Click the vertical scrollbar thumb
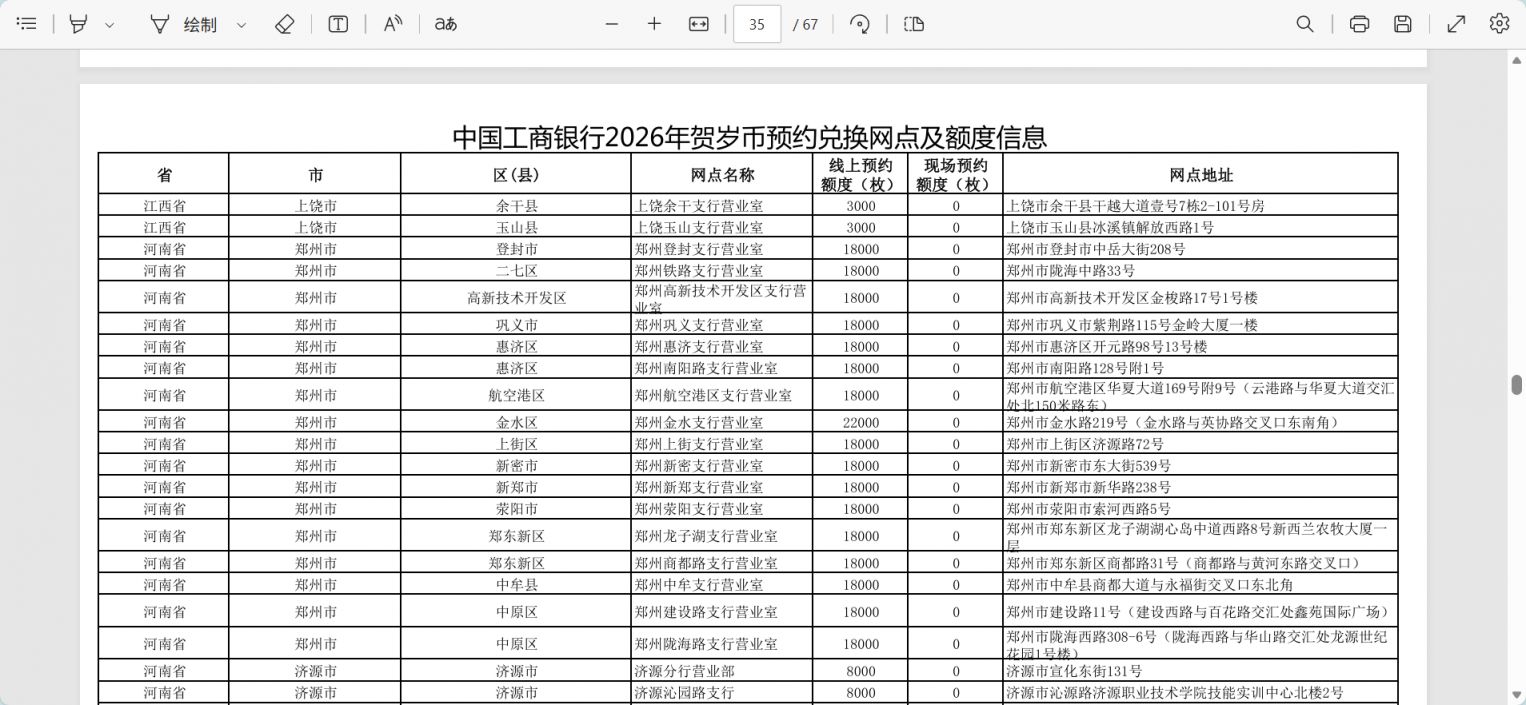Image resolution: width=1526 pixels, height=705 pixels. click(1516, 385)
